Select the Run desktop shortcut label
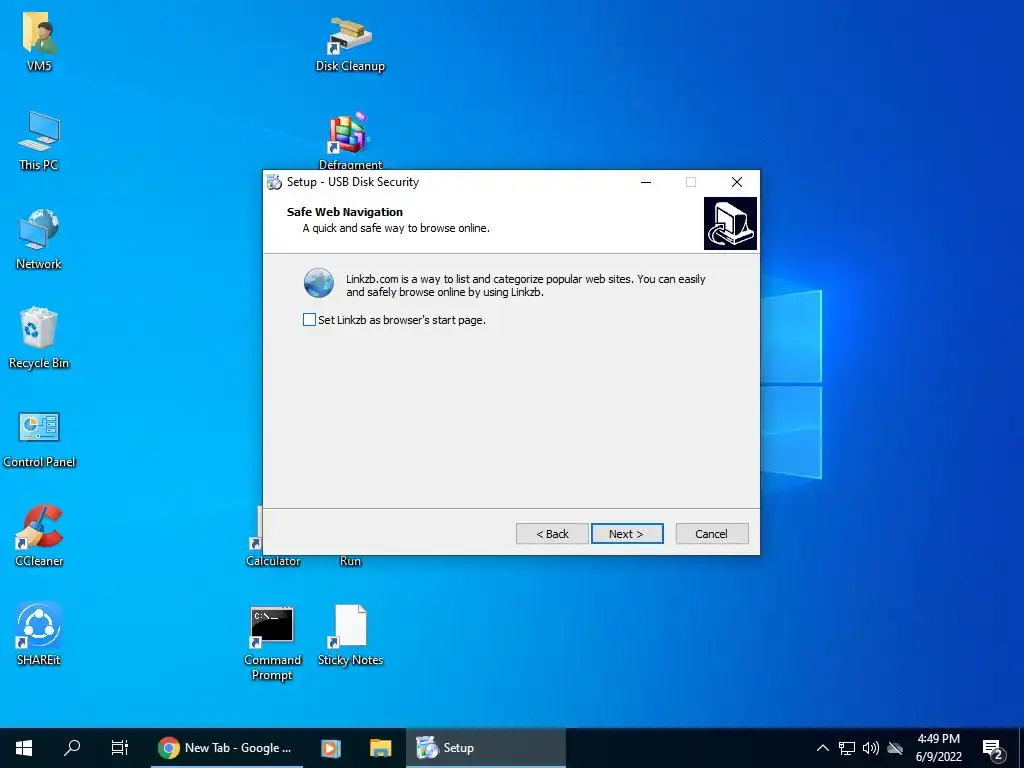The height and width of the screenshot is (768, 1024). 350,561
